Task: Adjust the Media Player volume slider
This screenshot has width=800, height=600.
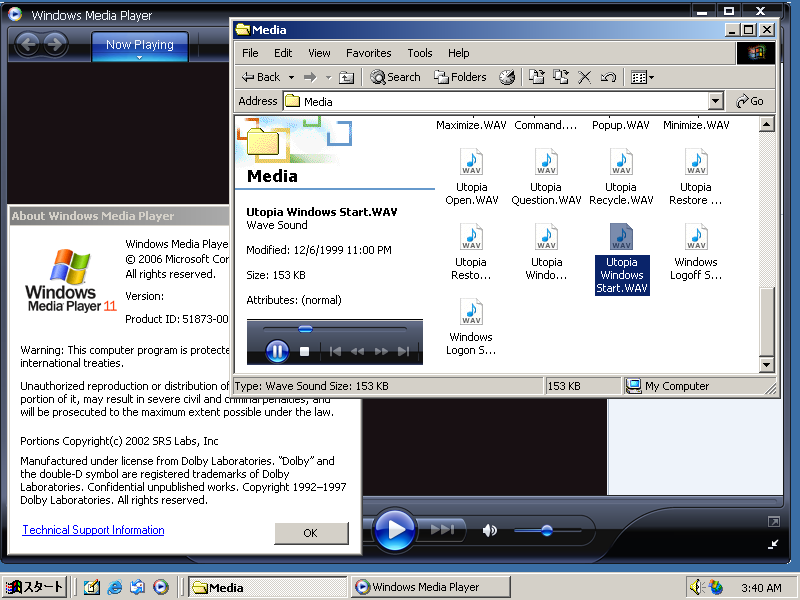Action: click(547, 531)
